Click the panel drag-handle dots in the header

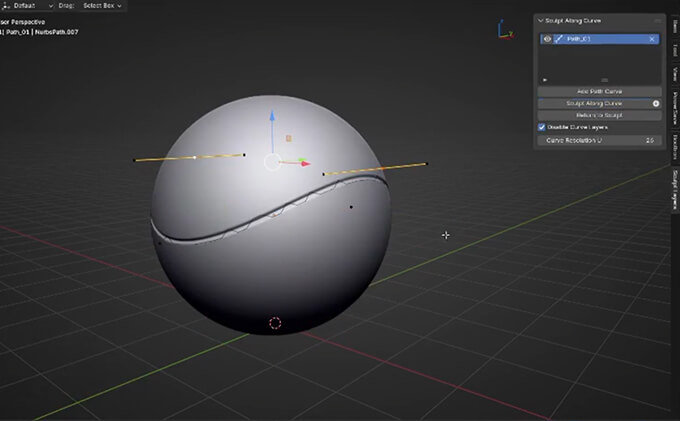tap(656, 20)
